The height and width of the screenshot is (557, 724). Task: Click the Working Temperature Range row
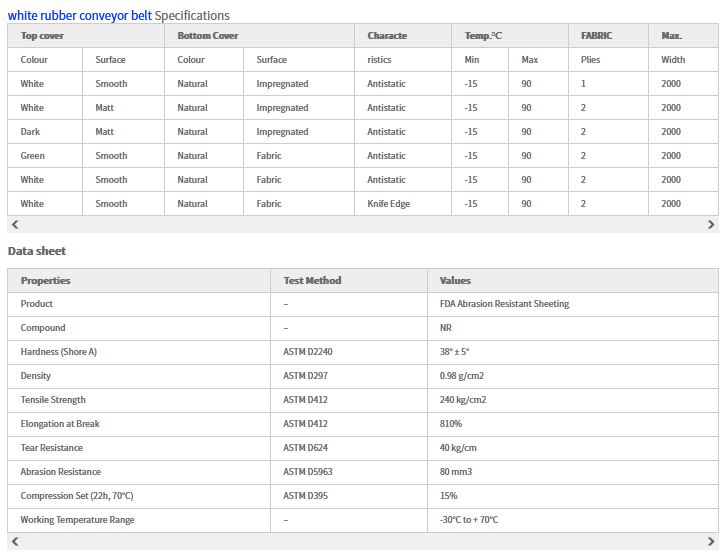(x=77, y=520)
